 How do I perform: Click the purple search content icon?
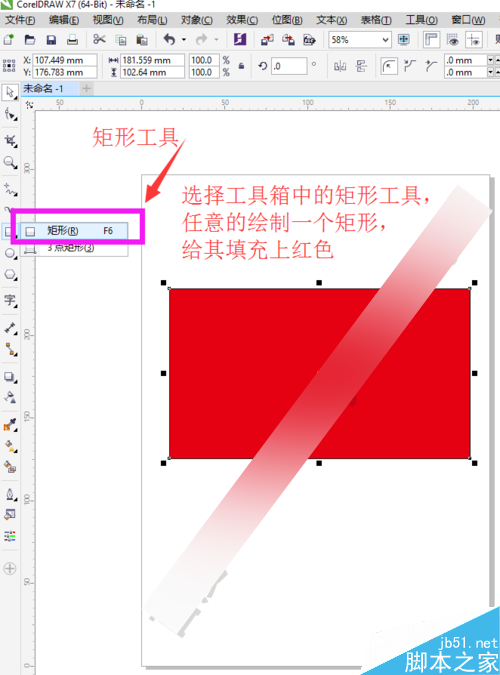240,40
